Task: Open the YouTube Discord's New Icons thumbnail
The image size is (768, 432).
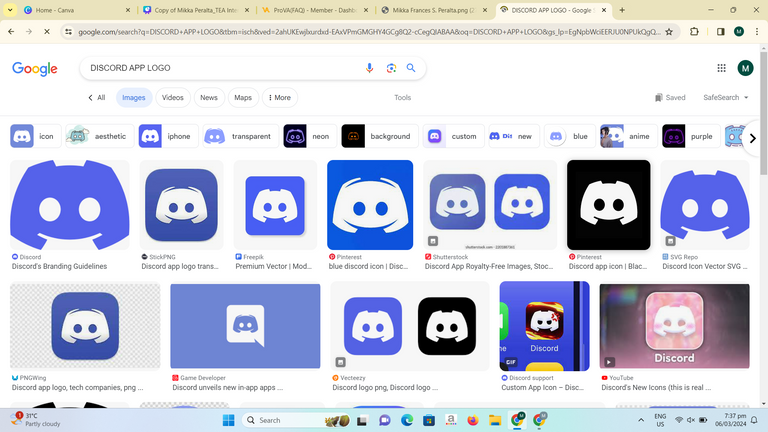Action: pyautogui.click(x=674, y=326)
